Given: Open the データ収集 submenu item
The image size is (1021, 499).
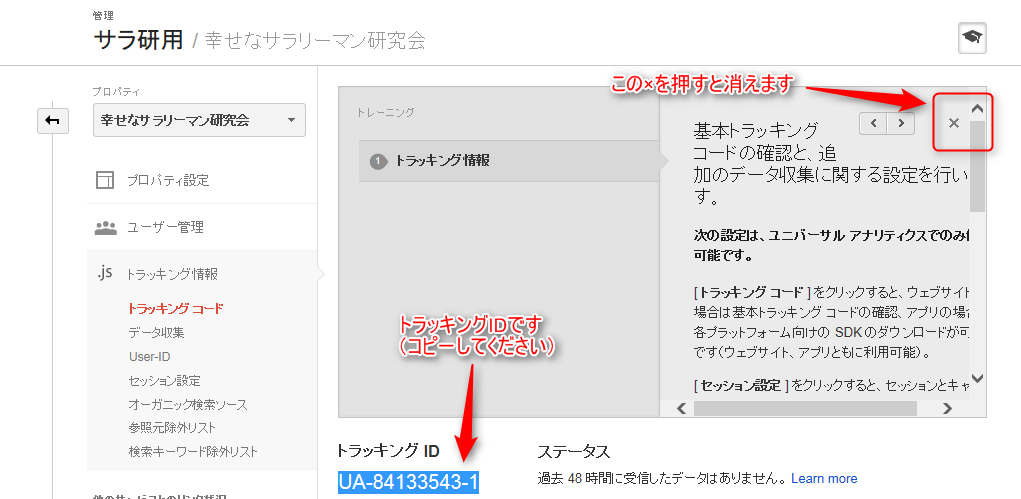Looking at the screenshot, I should coord(156,333).
